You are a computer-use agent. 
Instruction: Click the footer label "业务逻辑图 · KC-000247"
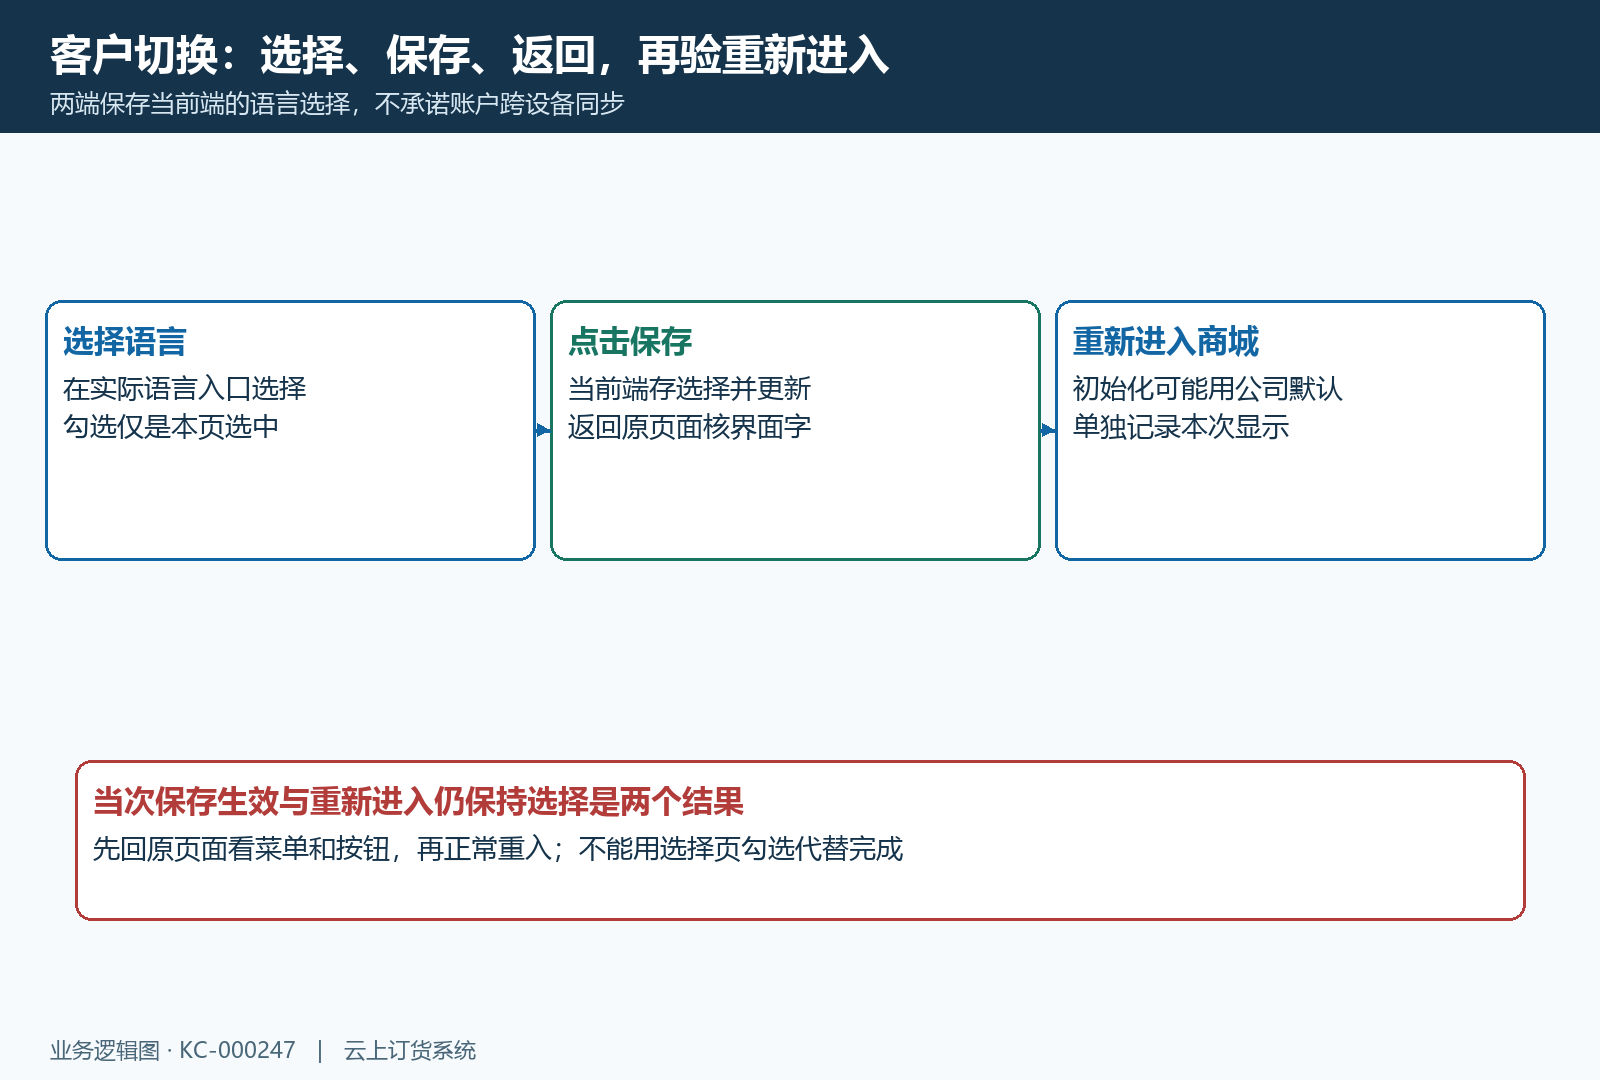173,1050
